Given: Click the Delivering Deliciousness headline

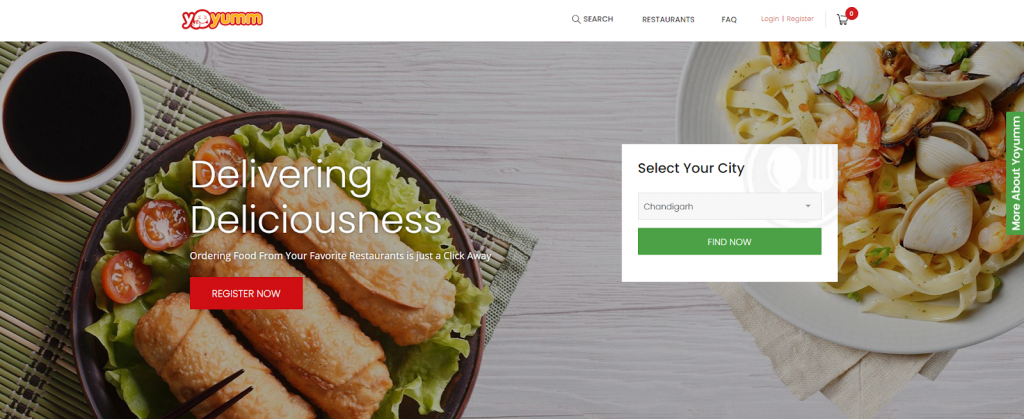Looking at the screenshot, I should point(315,198).
